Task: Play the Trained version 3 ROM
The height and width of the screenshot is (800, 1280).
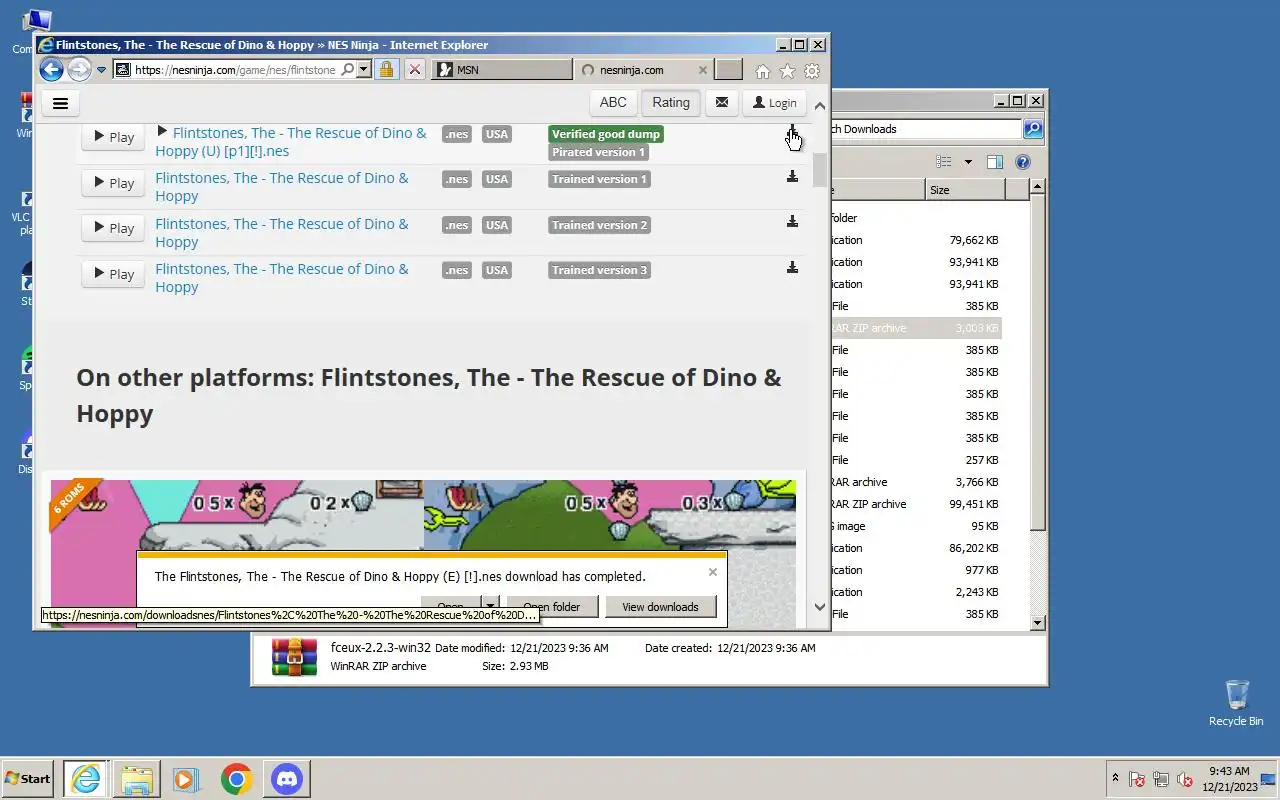Action: pyautogui.click(x=113, y=273)
